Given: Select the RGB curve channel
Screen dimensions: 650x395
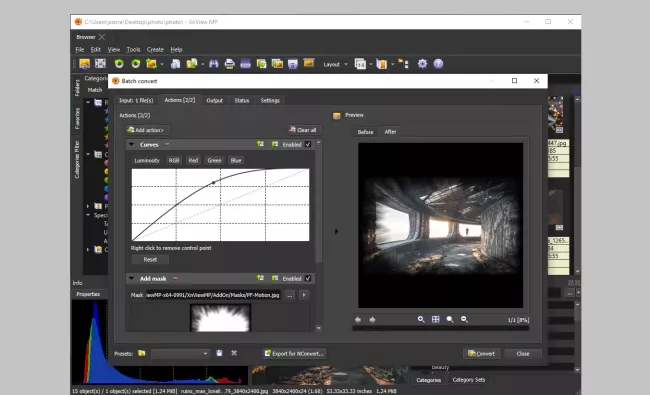Looking at the screenshot, I should 174,160.
